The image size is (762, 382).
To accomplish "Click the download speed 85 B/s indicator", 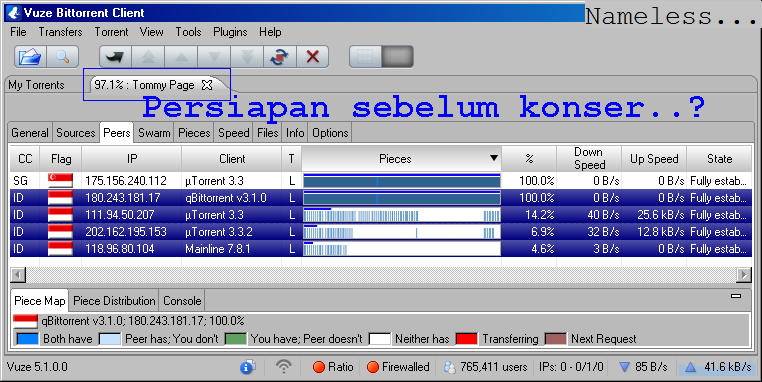I will [643, 367].
